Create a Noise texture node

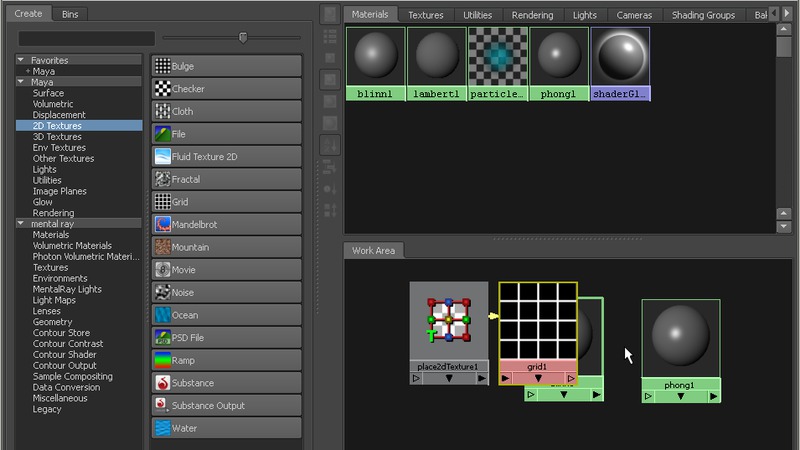tap(226, 292)
